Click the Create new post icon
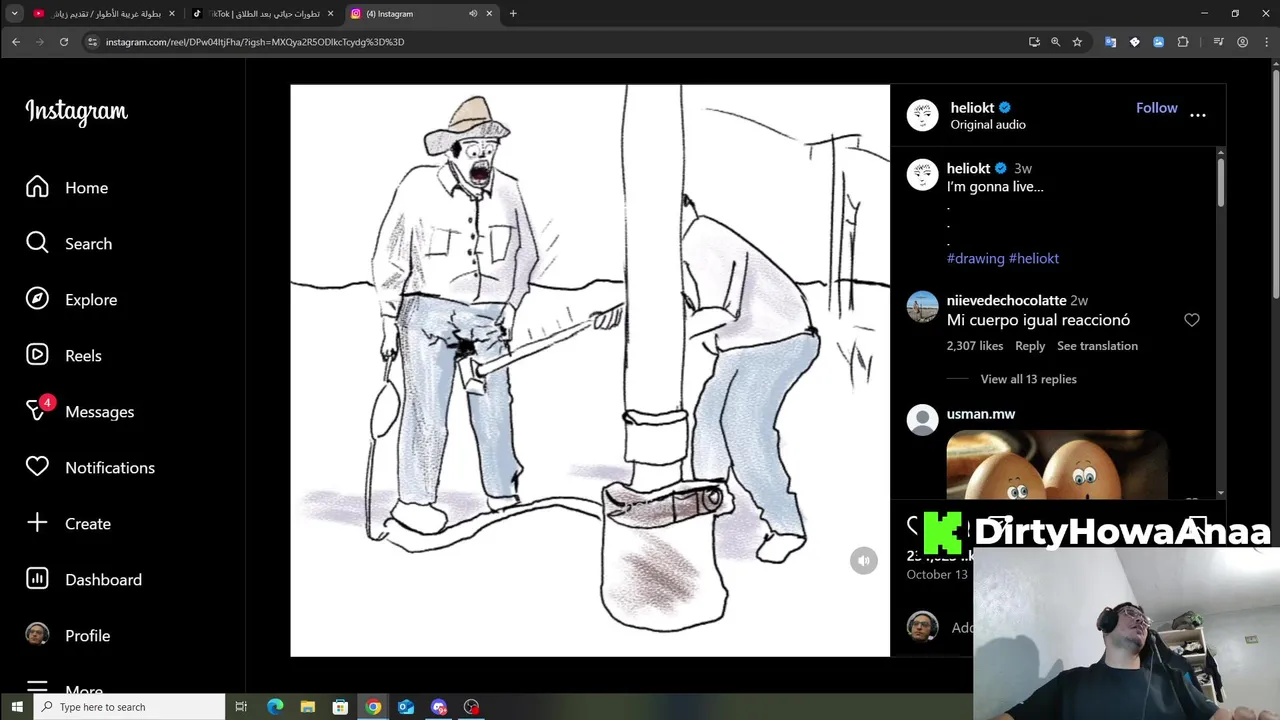 (x=37, y=523)
